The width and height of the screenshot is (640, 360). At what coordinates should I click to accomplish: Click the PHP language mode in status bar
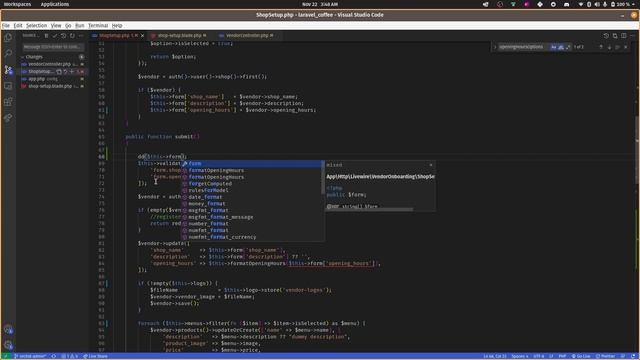pyautogui.click(x=562, y=356)
